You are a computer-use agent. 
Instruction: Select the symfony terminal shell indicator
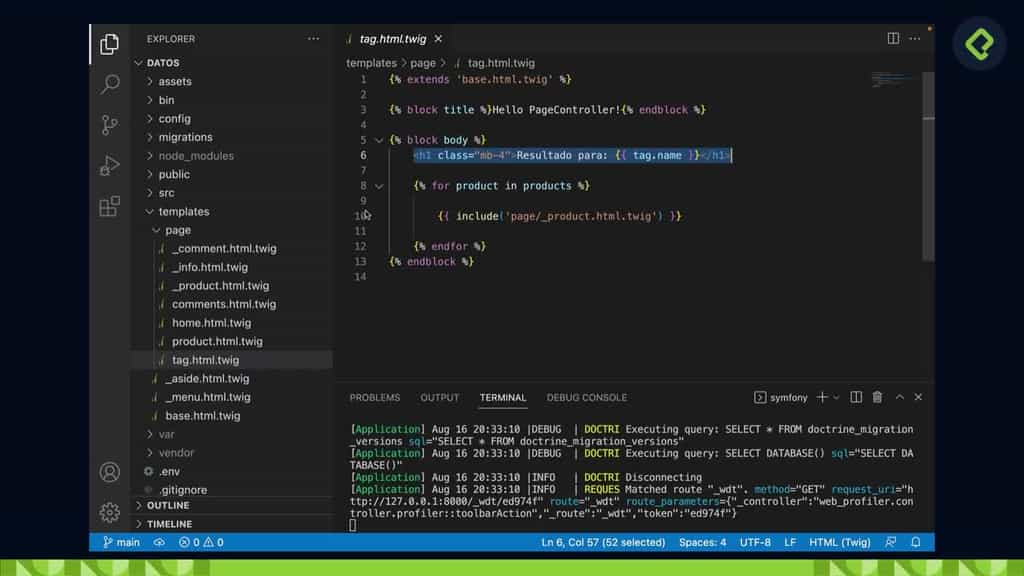(x=780, y=397)
